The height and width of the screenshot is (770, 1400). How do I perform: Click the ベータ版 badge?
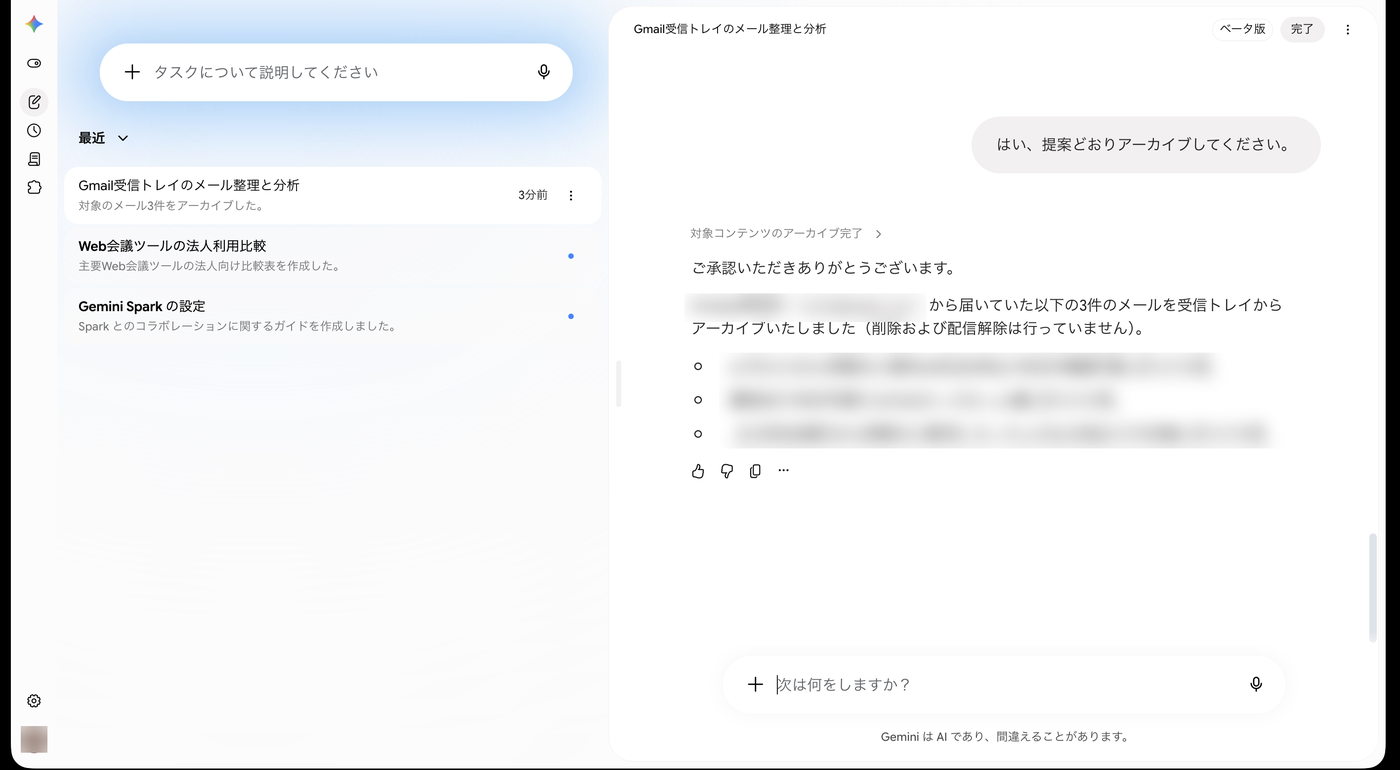coord(1243,29)
